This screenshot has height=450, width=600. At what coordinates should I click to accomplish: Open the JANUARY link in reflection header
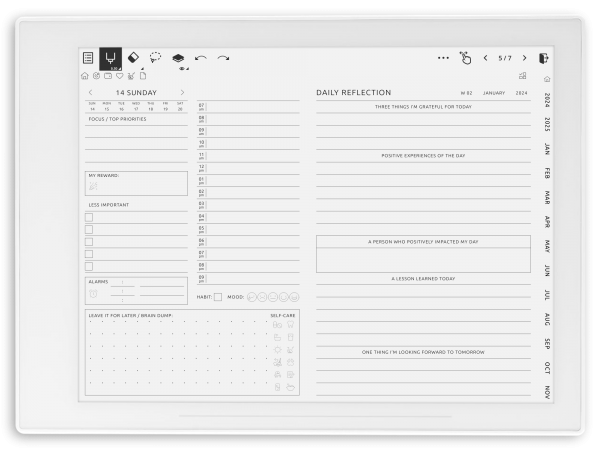[x=494, y=93]
